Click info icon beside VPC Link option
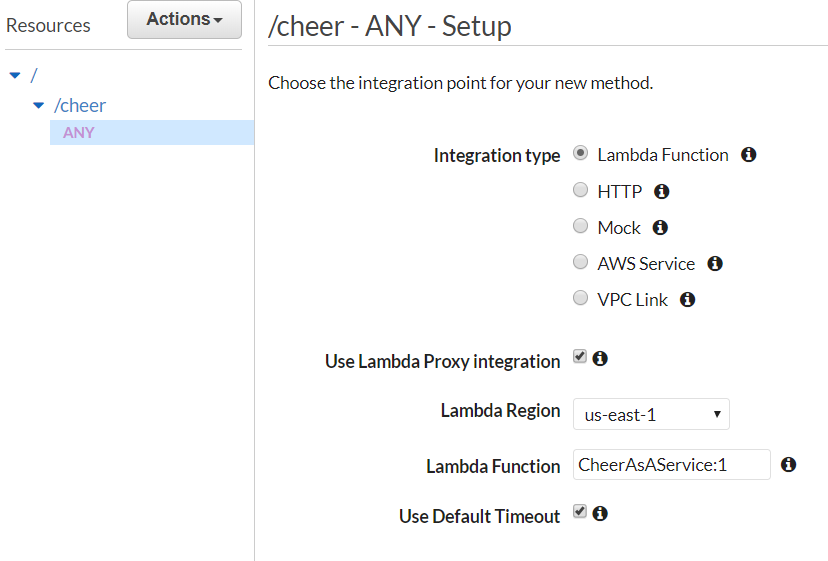Screen dimensions: 828x561 tap(687, 299)
